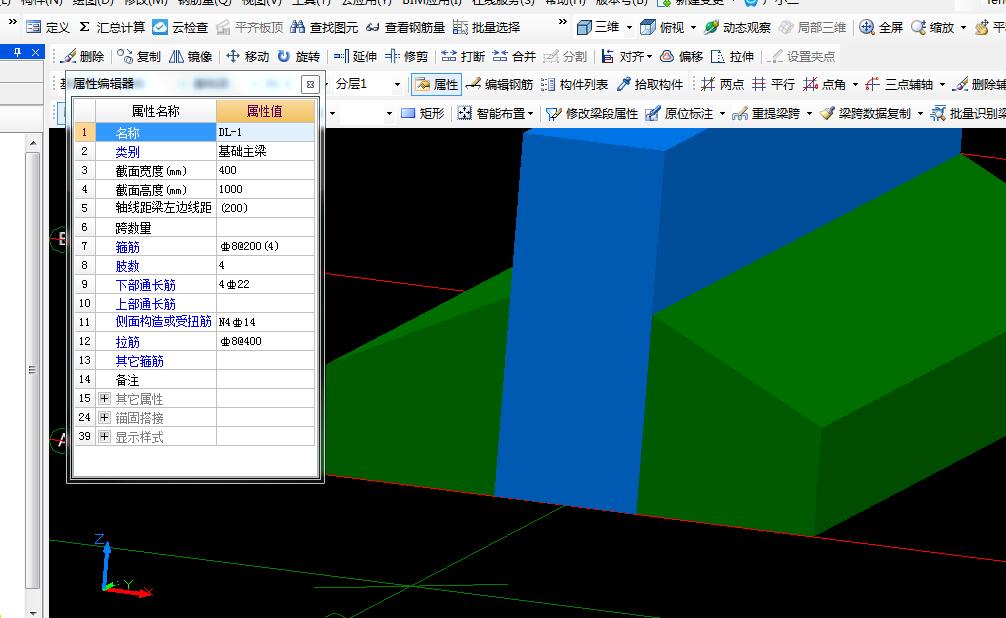Activate 拾取构件 pick component tool
The height and width of the screenshot is (618, 1006).
point(649,84)
